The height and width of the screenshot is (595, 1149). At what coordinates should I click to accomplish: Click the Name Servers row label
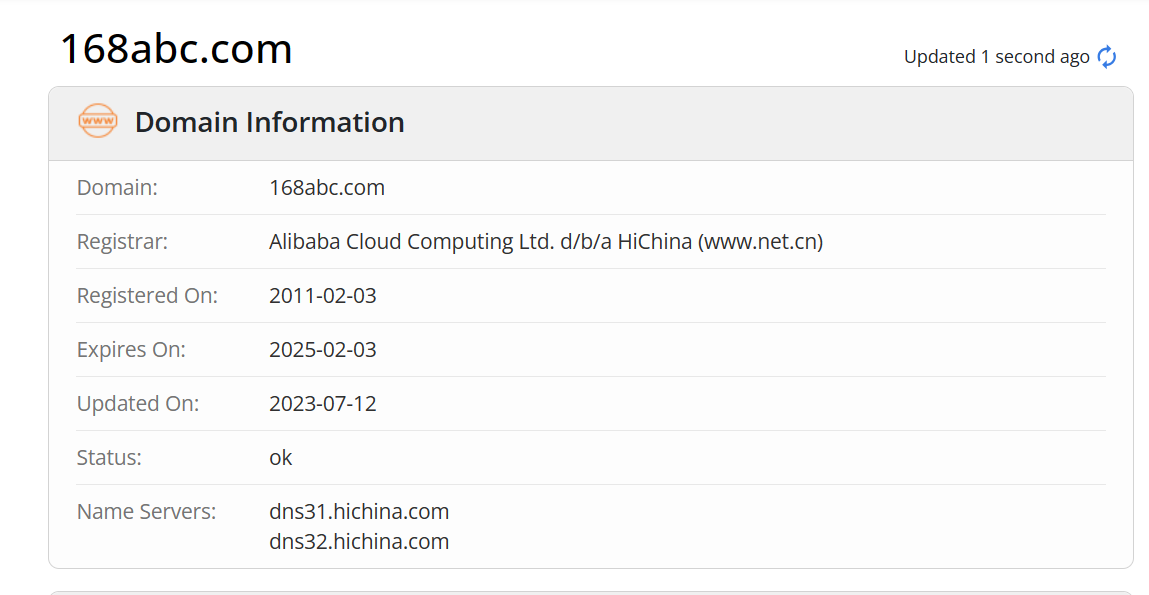point(145,511)
